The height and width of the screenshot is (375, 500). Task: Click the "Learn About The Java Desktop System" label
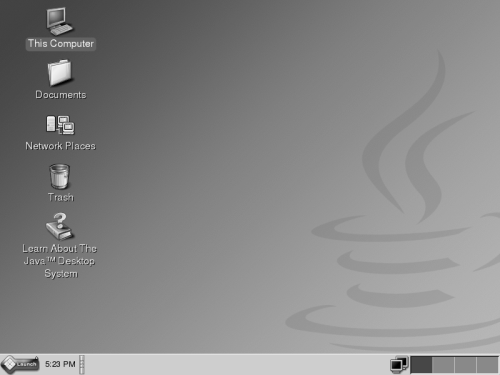coord(60,261)
